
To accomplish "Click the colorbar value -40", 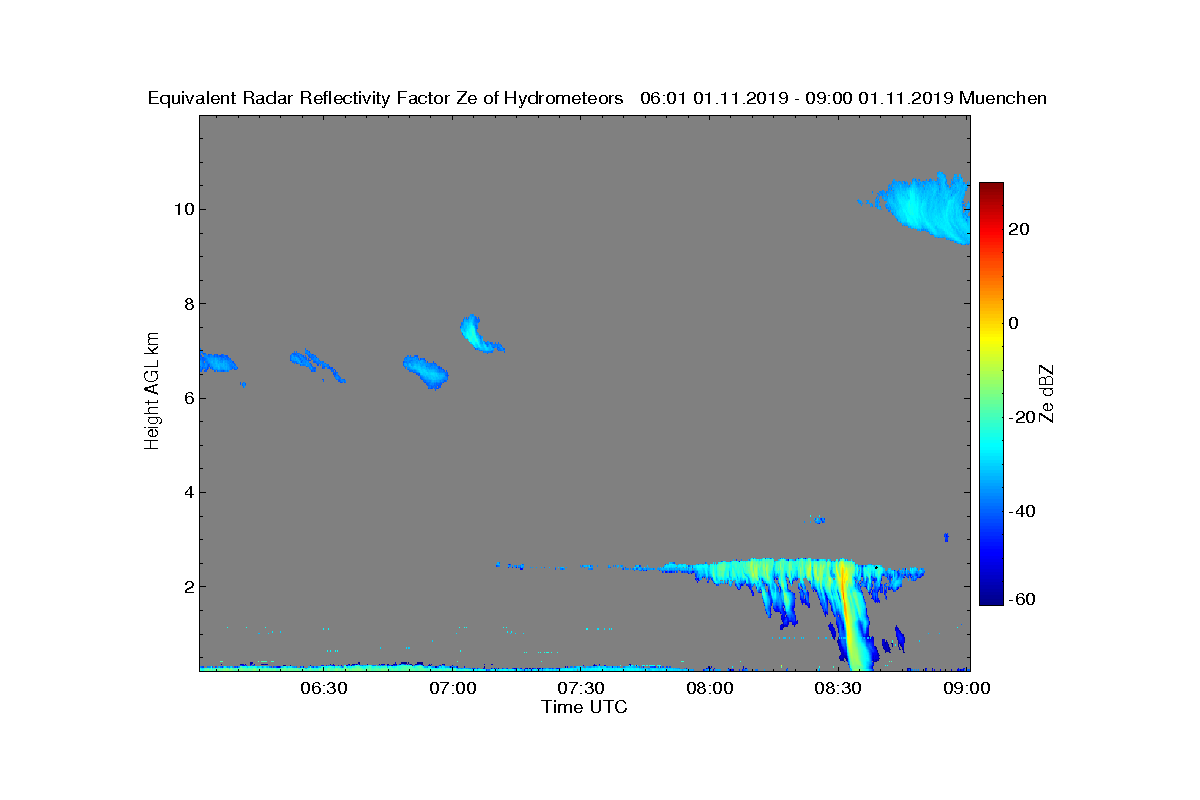I will point(1021,512).
